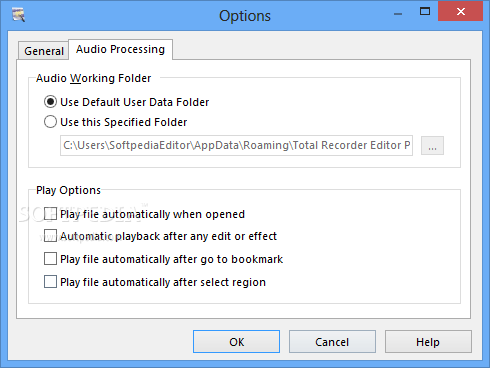
Task: Maximize the Options window
Action: (x=425, y=12)
